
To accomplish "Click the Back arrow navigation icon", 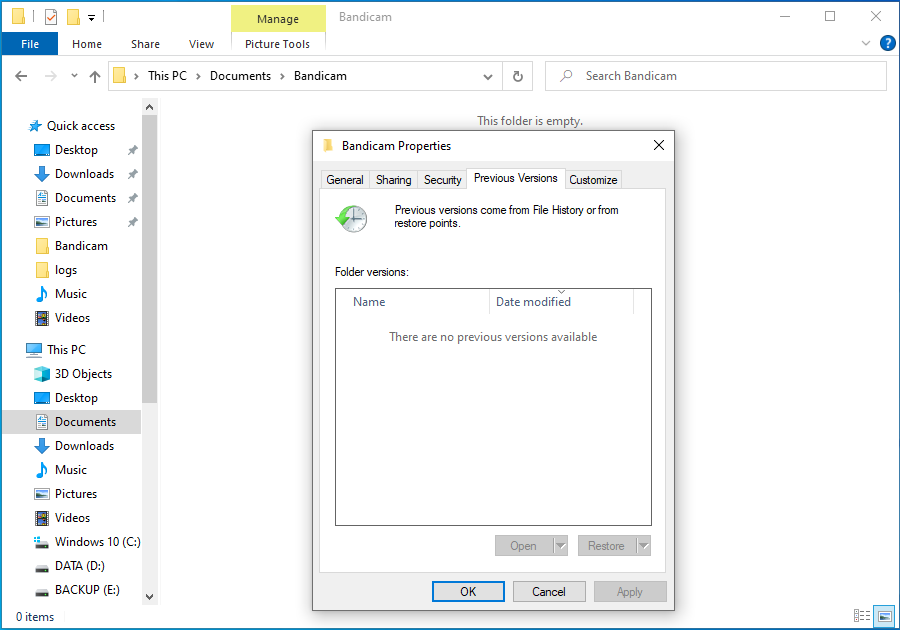I will [x=22, y=76].
